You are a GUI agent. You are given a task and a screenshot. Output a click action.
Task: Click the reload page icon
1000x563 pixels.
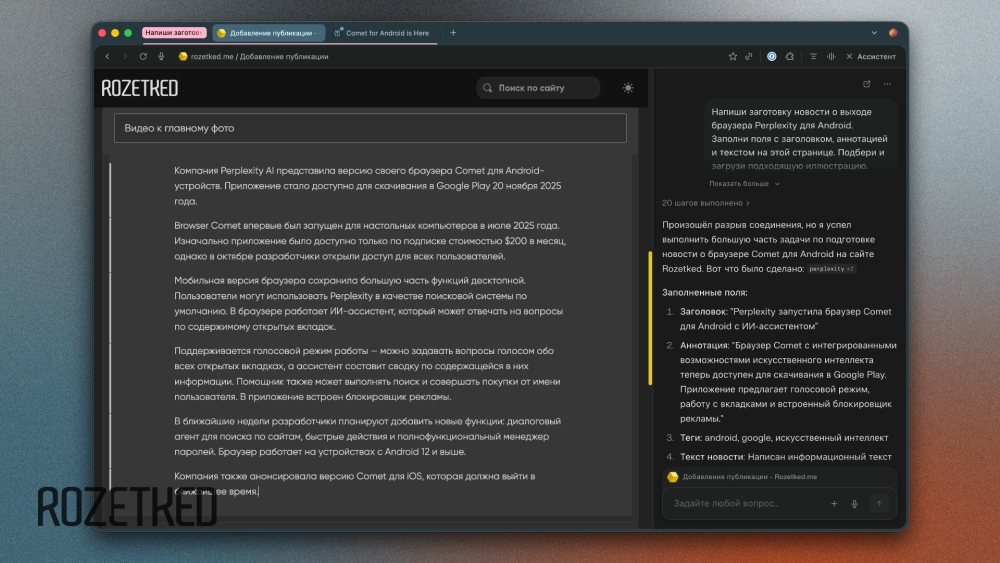click(143, 56)
